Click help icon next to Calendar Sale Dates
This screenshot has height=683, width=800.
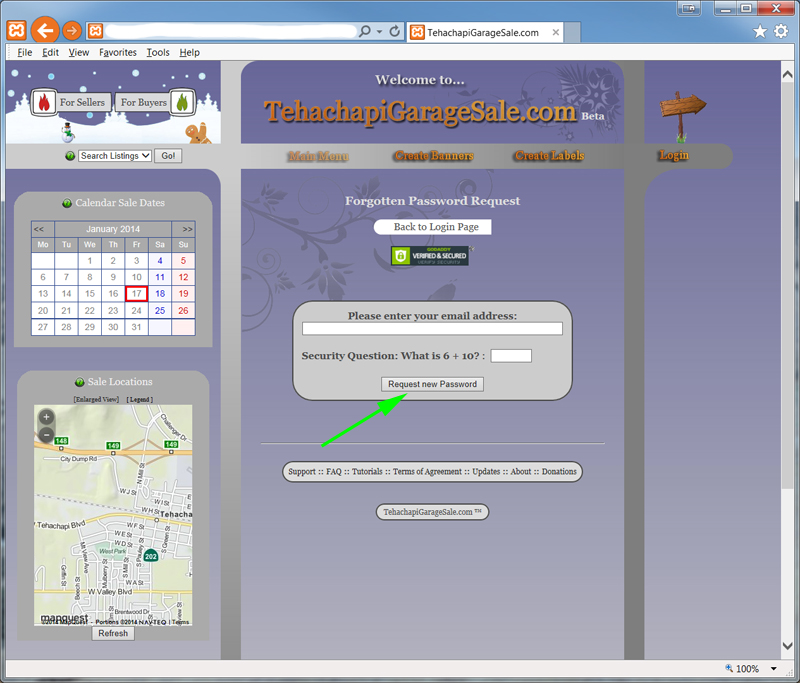point(67,203)
